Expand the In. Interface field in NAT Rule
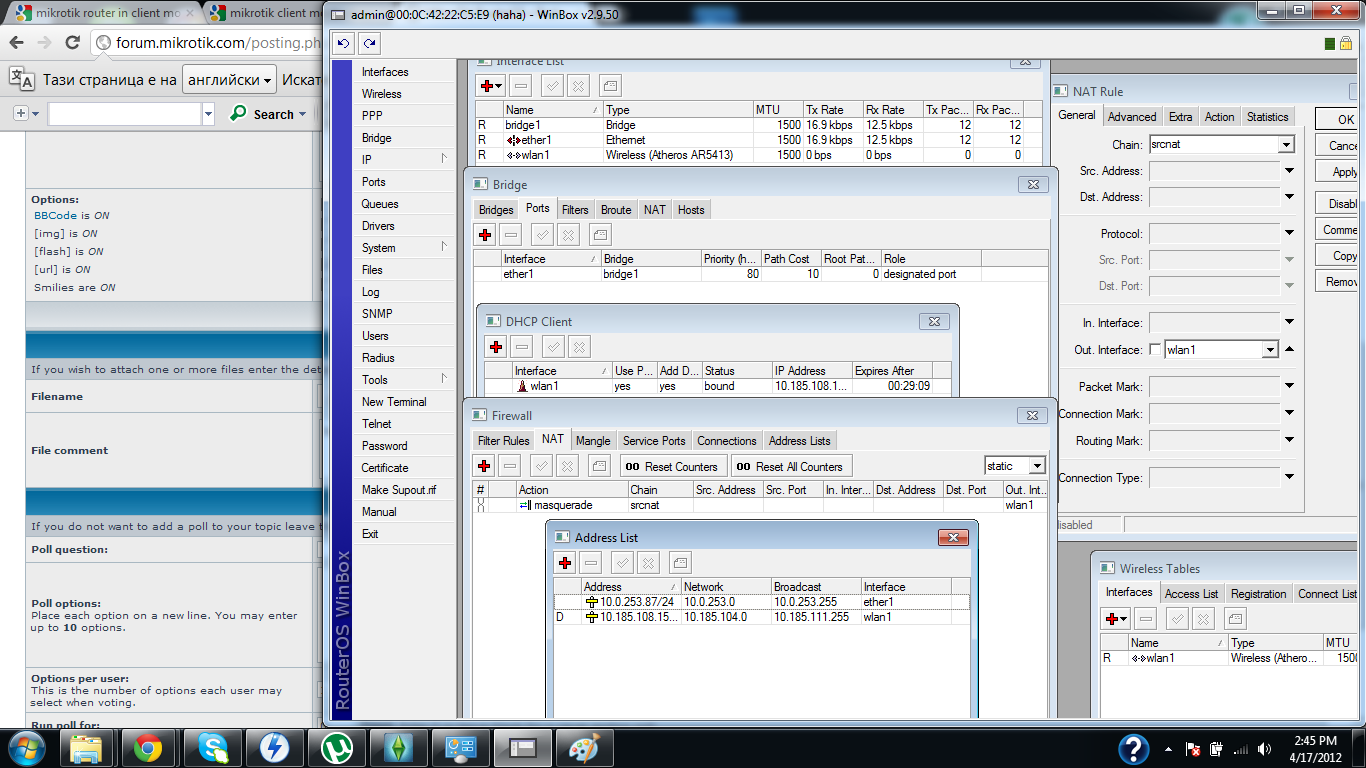The width and height of the screenshot is (1366, 768). [x=1289, y=323]
